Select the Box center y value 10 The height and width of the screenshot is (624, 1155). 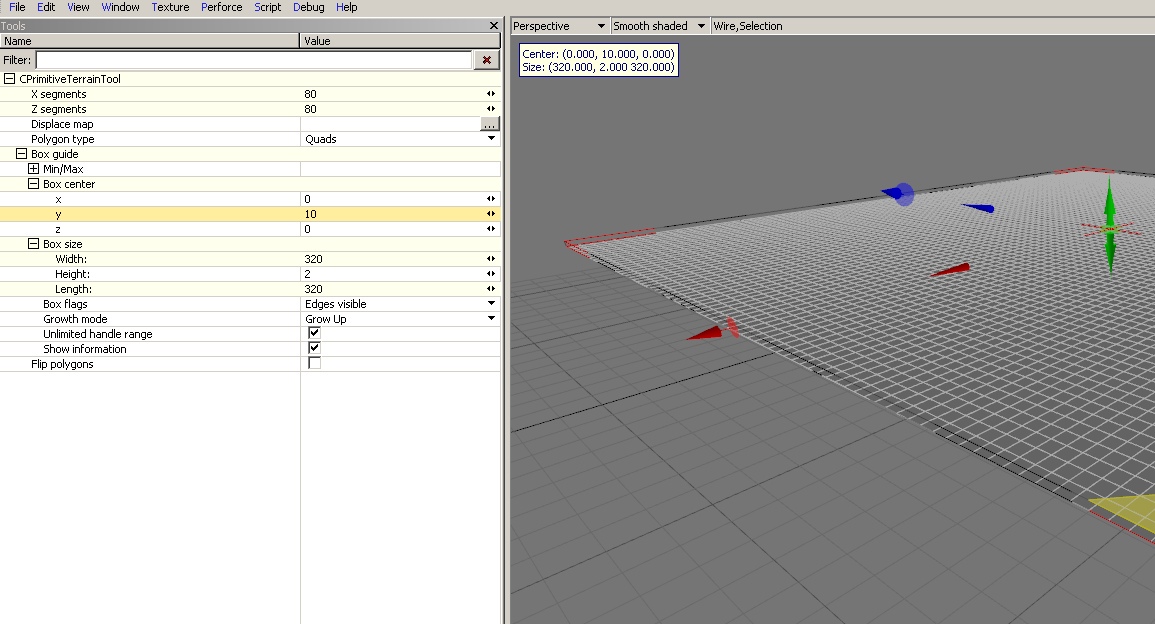pos(310,214)
